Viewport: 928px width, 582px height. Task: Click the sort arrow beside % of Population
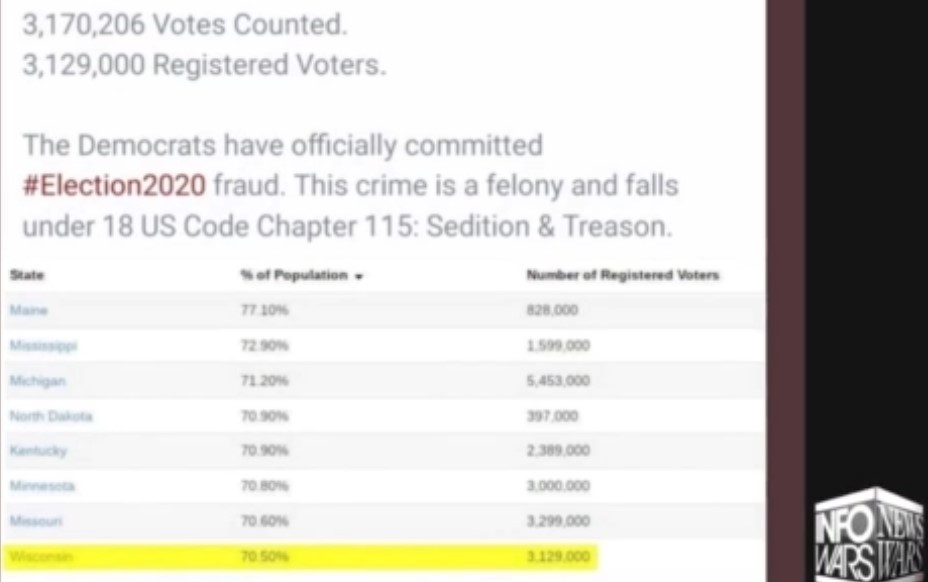[x=358, y=276]
